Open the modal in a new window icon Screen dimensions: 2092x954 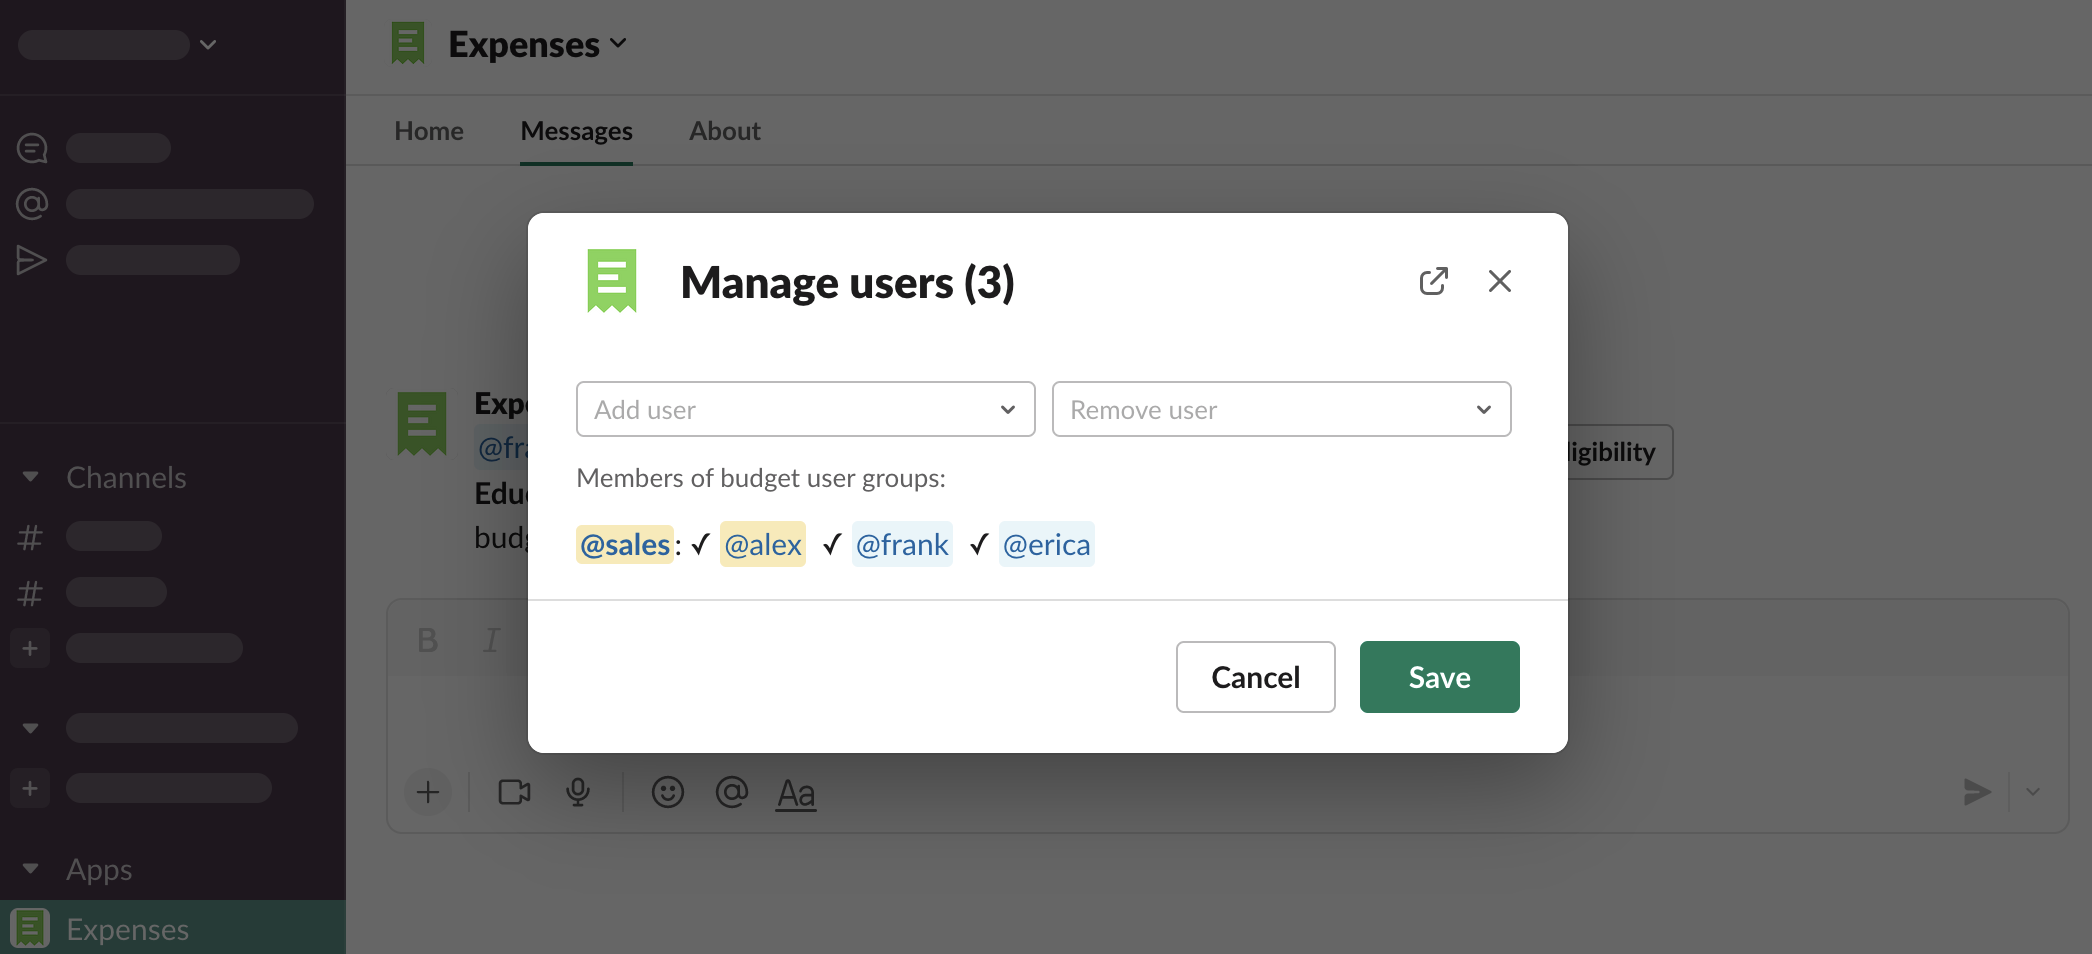point(1433,281)
